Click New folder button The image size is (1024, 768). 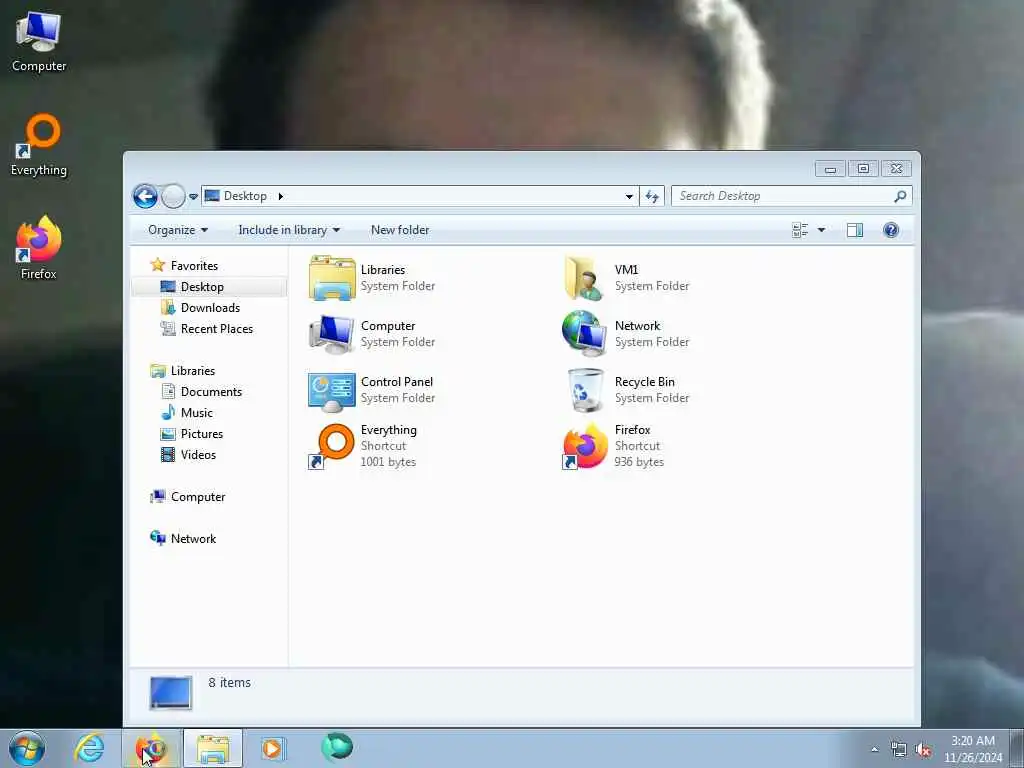coord(400,230)
